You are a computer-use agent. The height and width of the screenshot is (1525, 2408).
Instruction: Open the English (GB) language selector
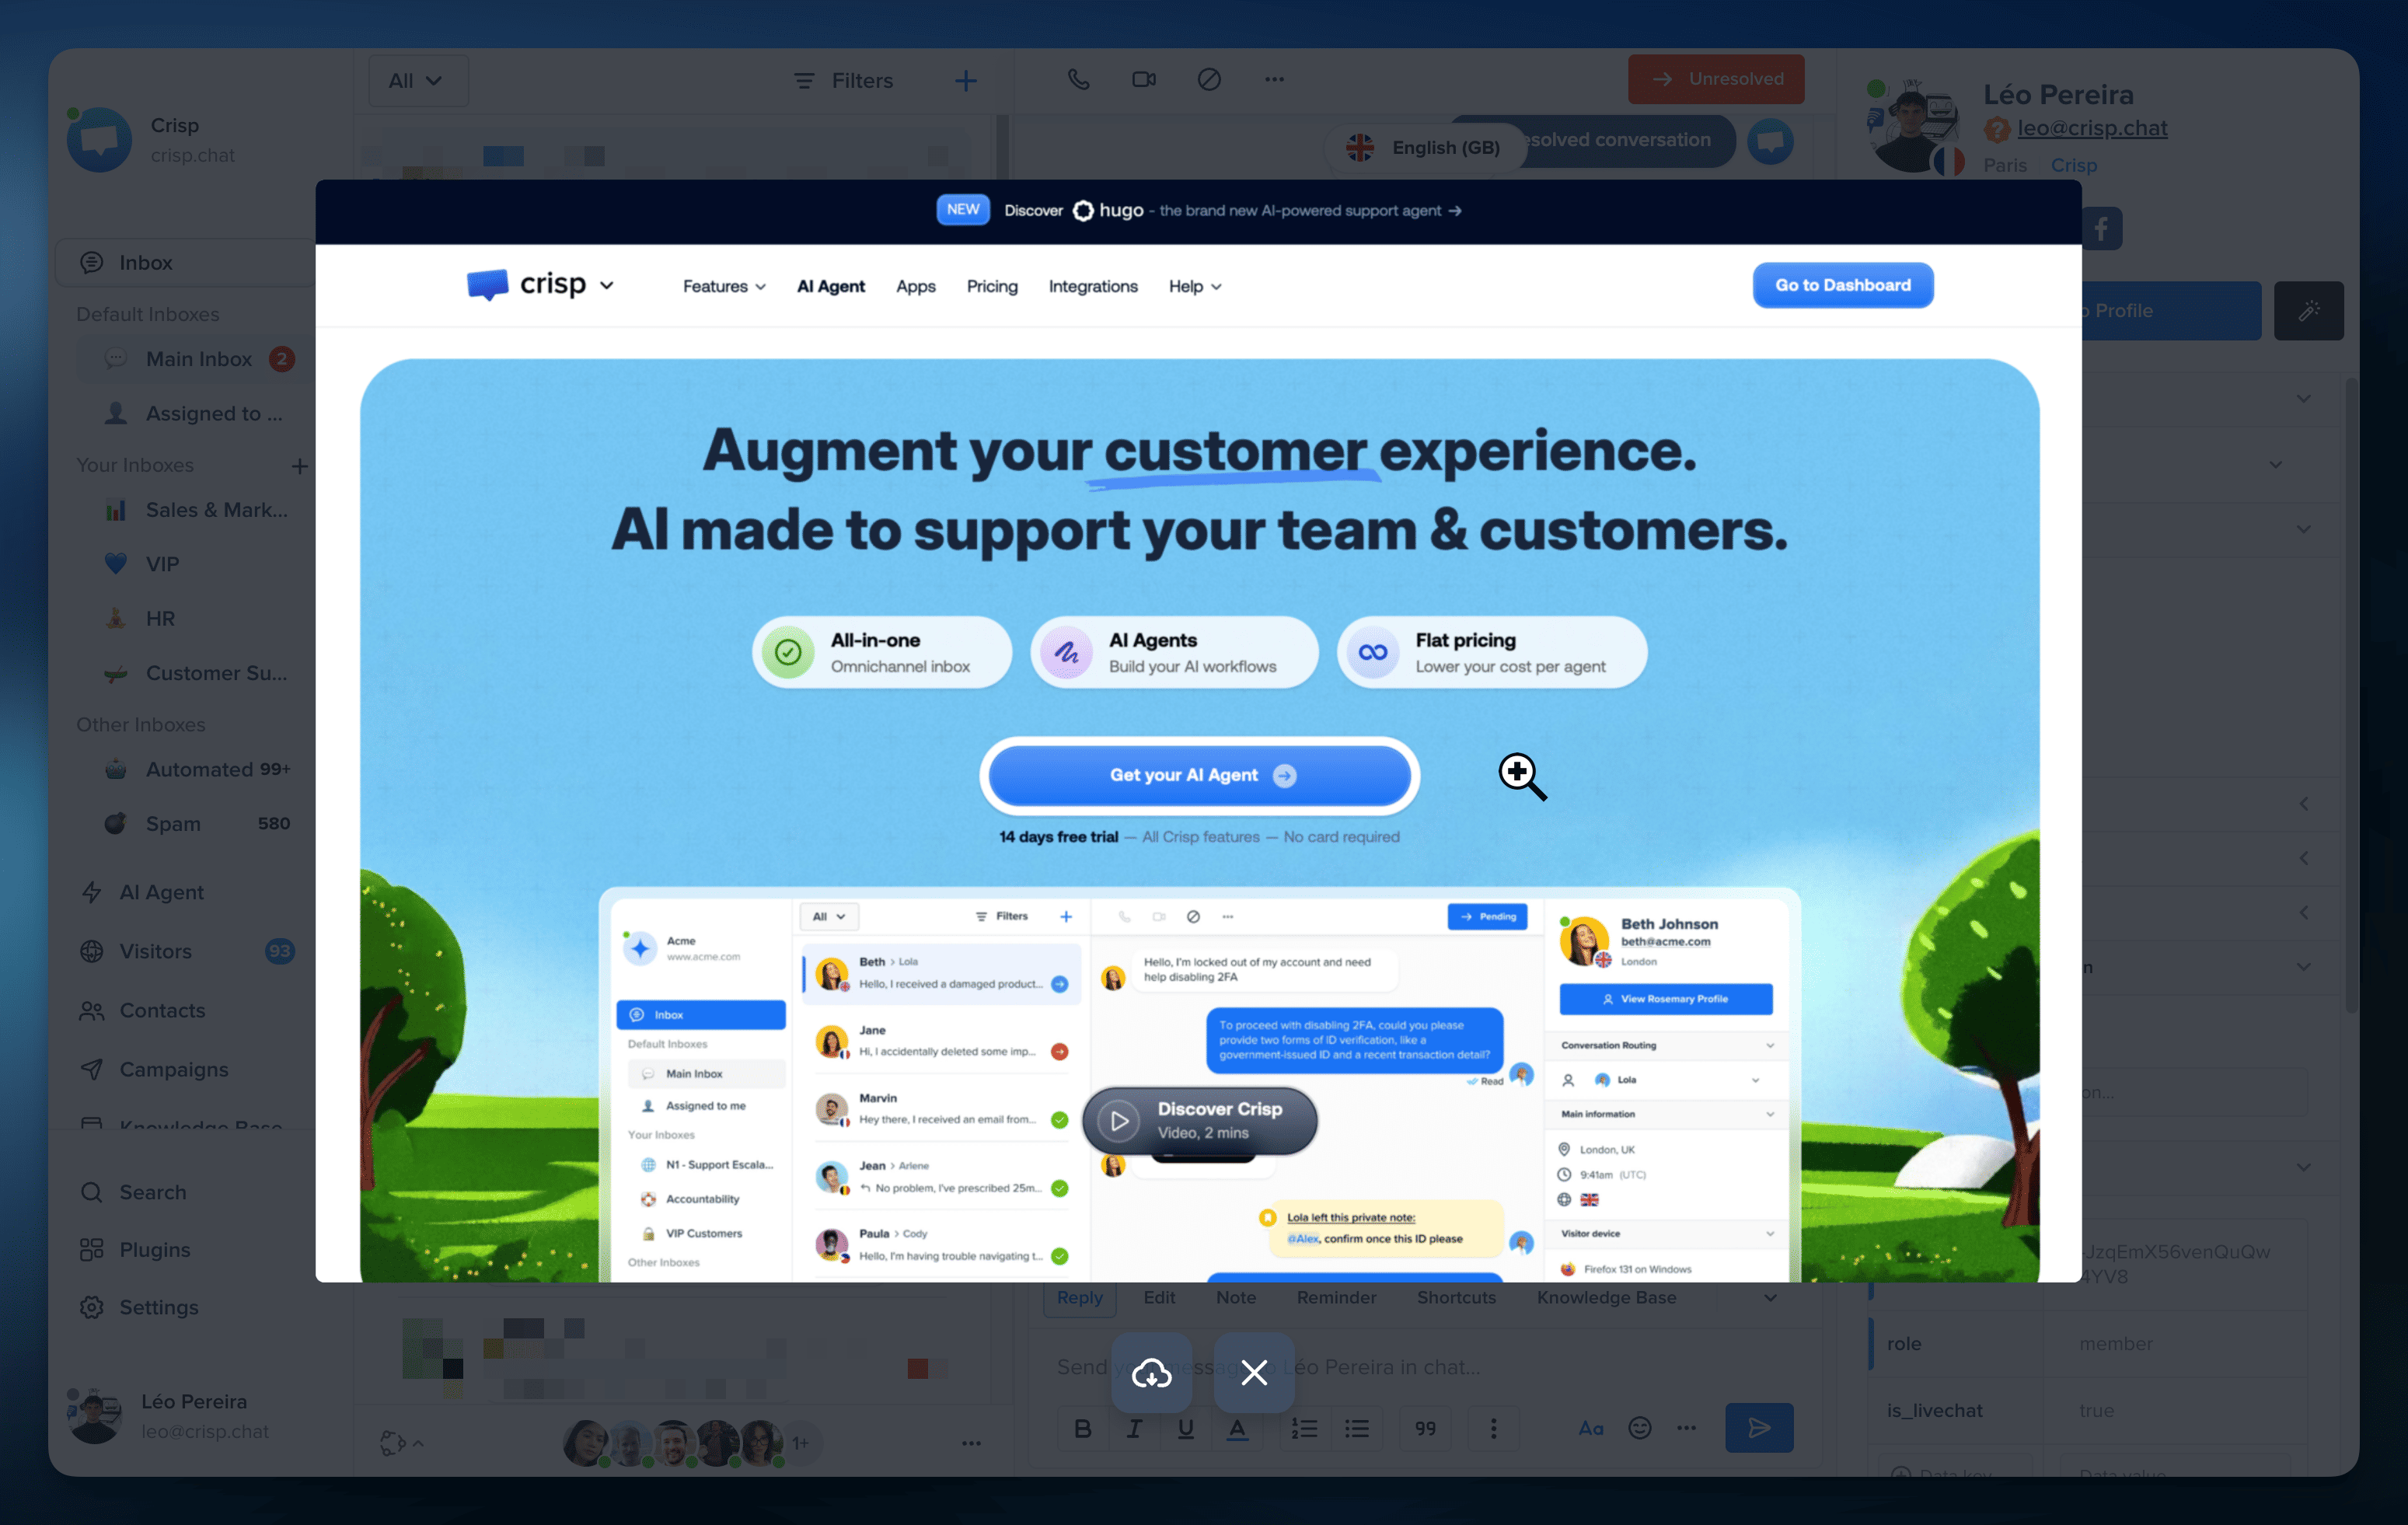1425,147
